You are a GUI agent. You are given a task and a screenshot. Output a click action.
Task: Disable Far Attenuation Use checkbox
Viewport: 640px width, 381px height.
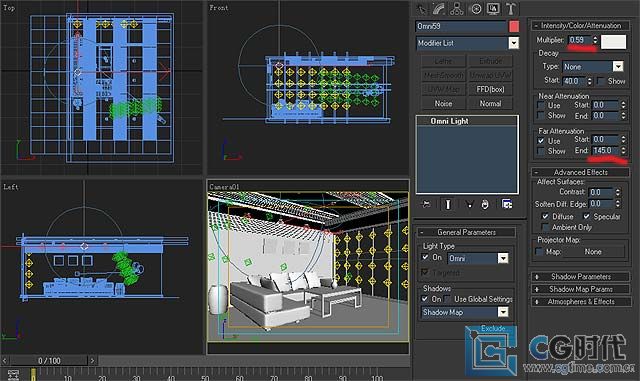click(x=541, y=141)
